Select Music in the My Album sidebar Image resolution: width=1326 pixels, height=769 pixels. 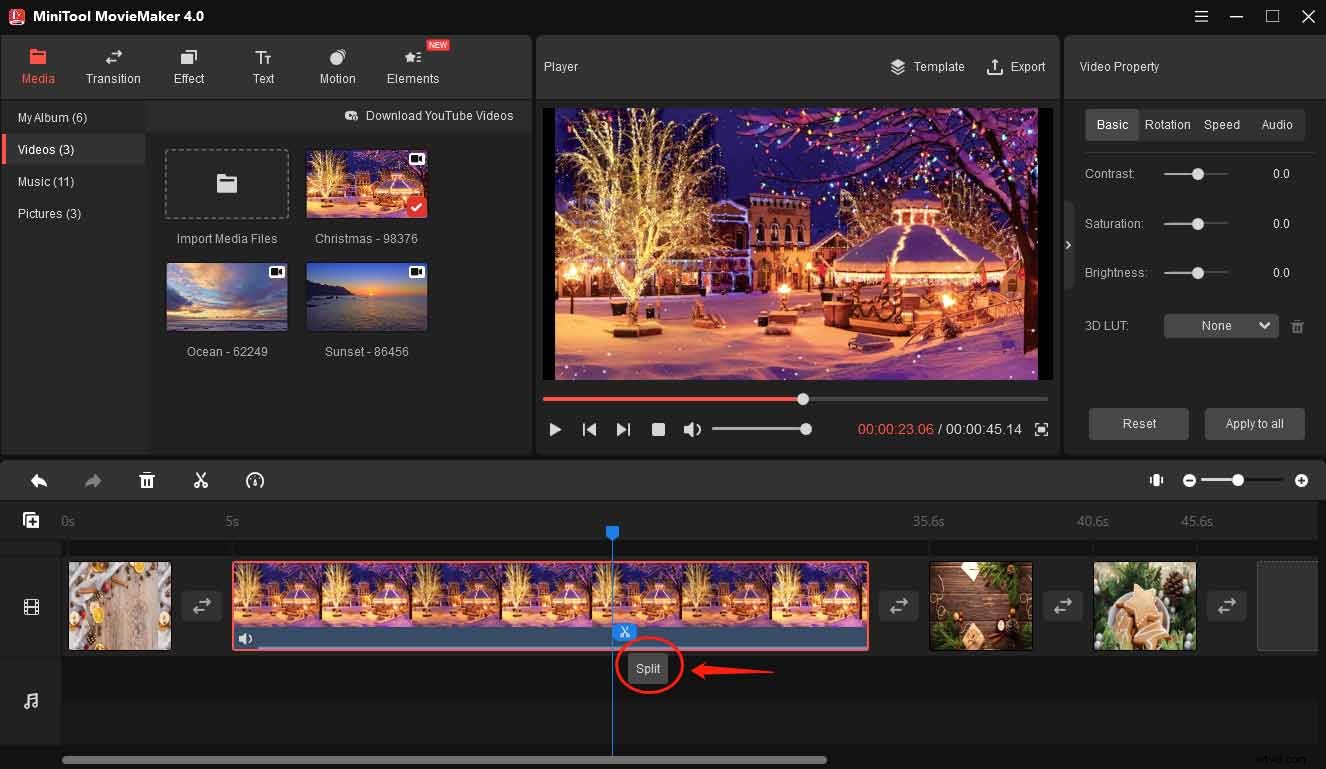[x=46, y=181]
